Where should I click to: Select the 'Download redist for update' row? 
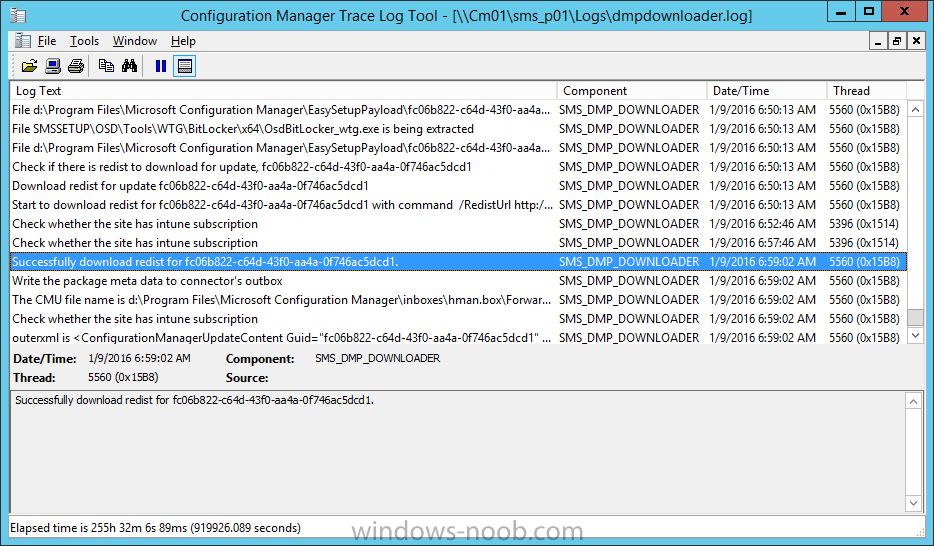(458, 186)
